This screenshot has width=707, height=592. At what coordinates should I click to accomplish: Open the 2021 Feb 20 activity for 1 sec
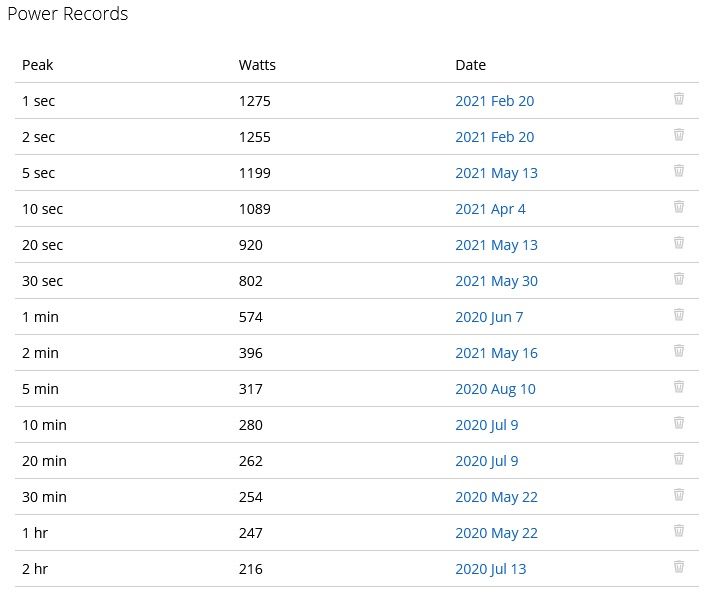[x=494, y=101]
